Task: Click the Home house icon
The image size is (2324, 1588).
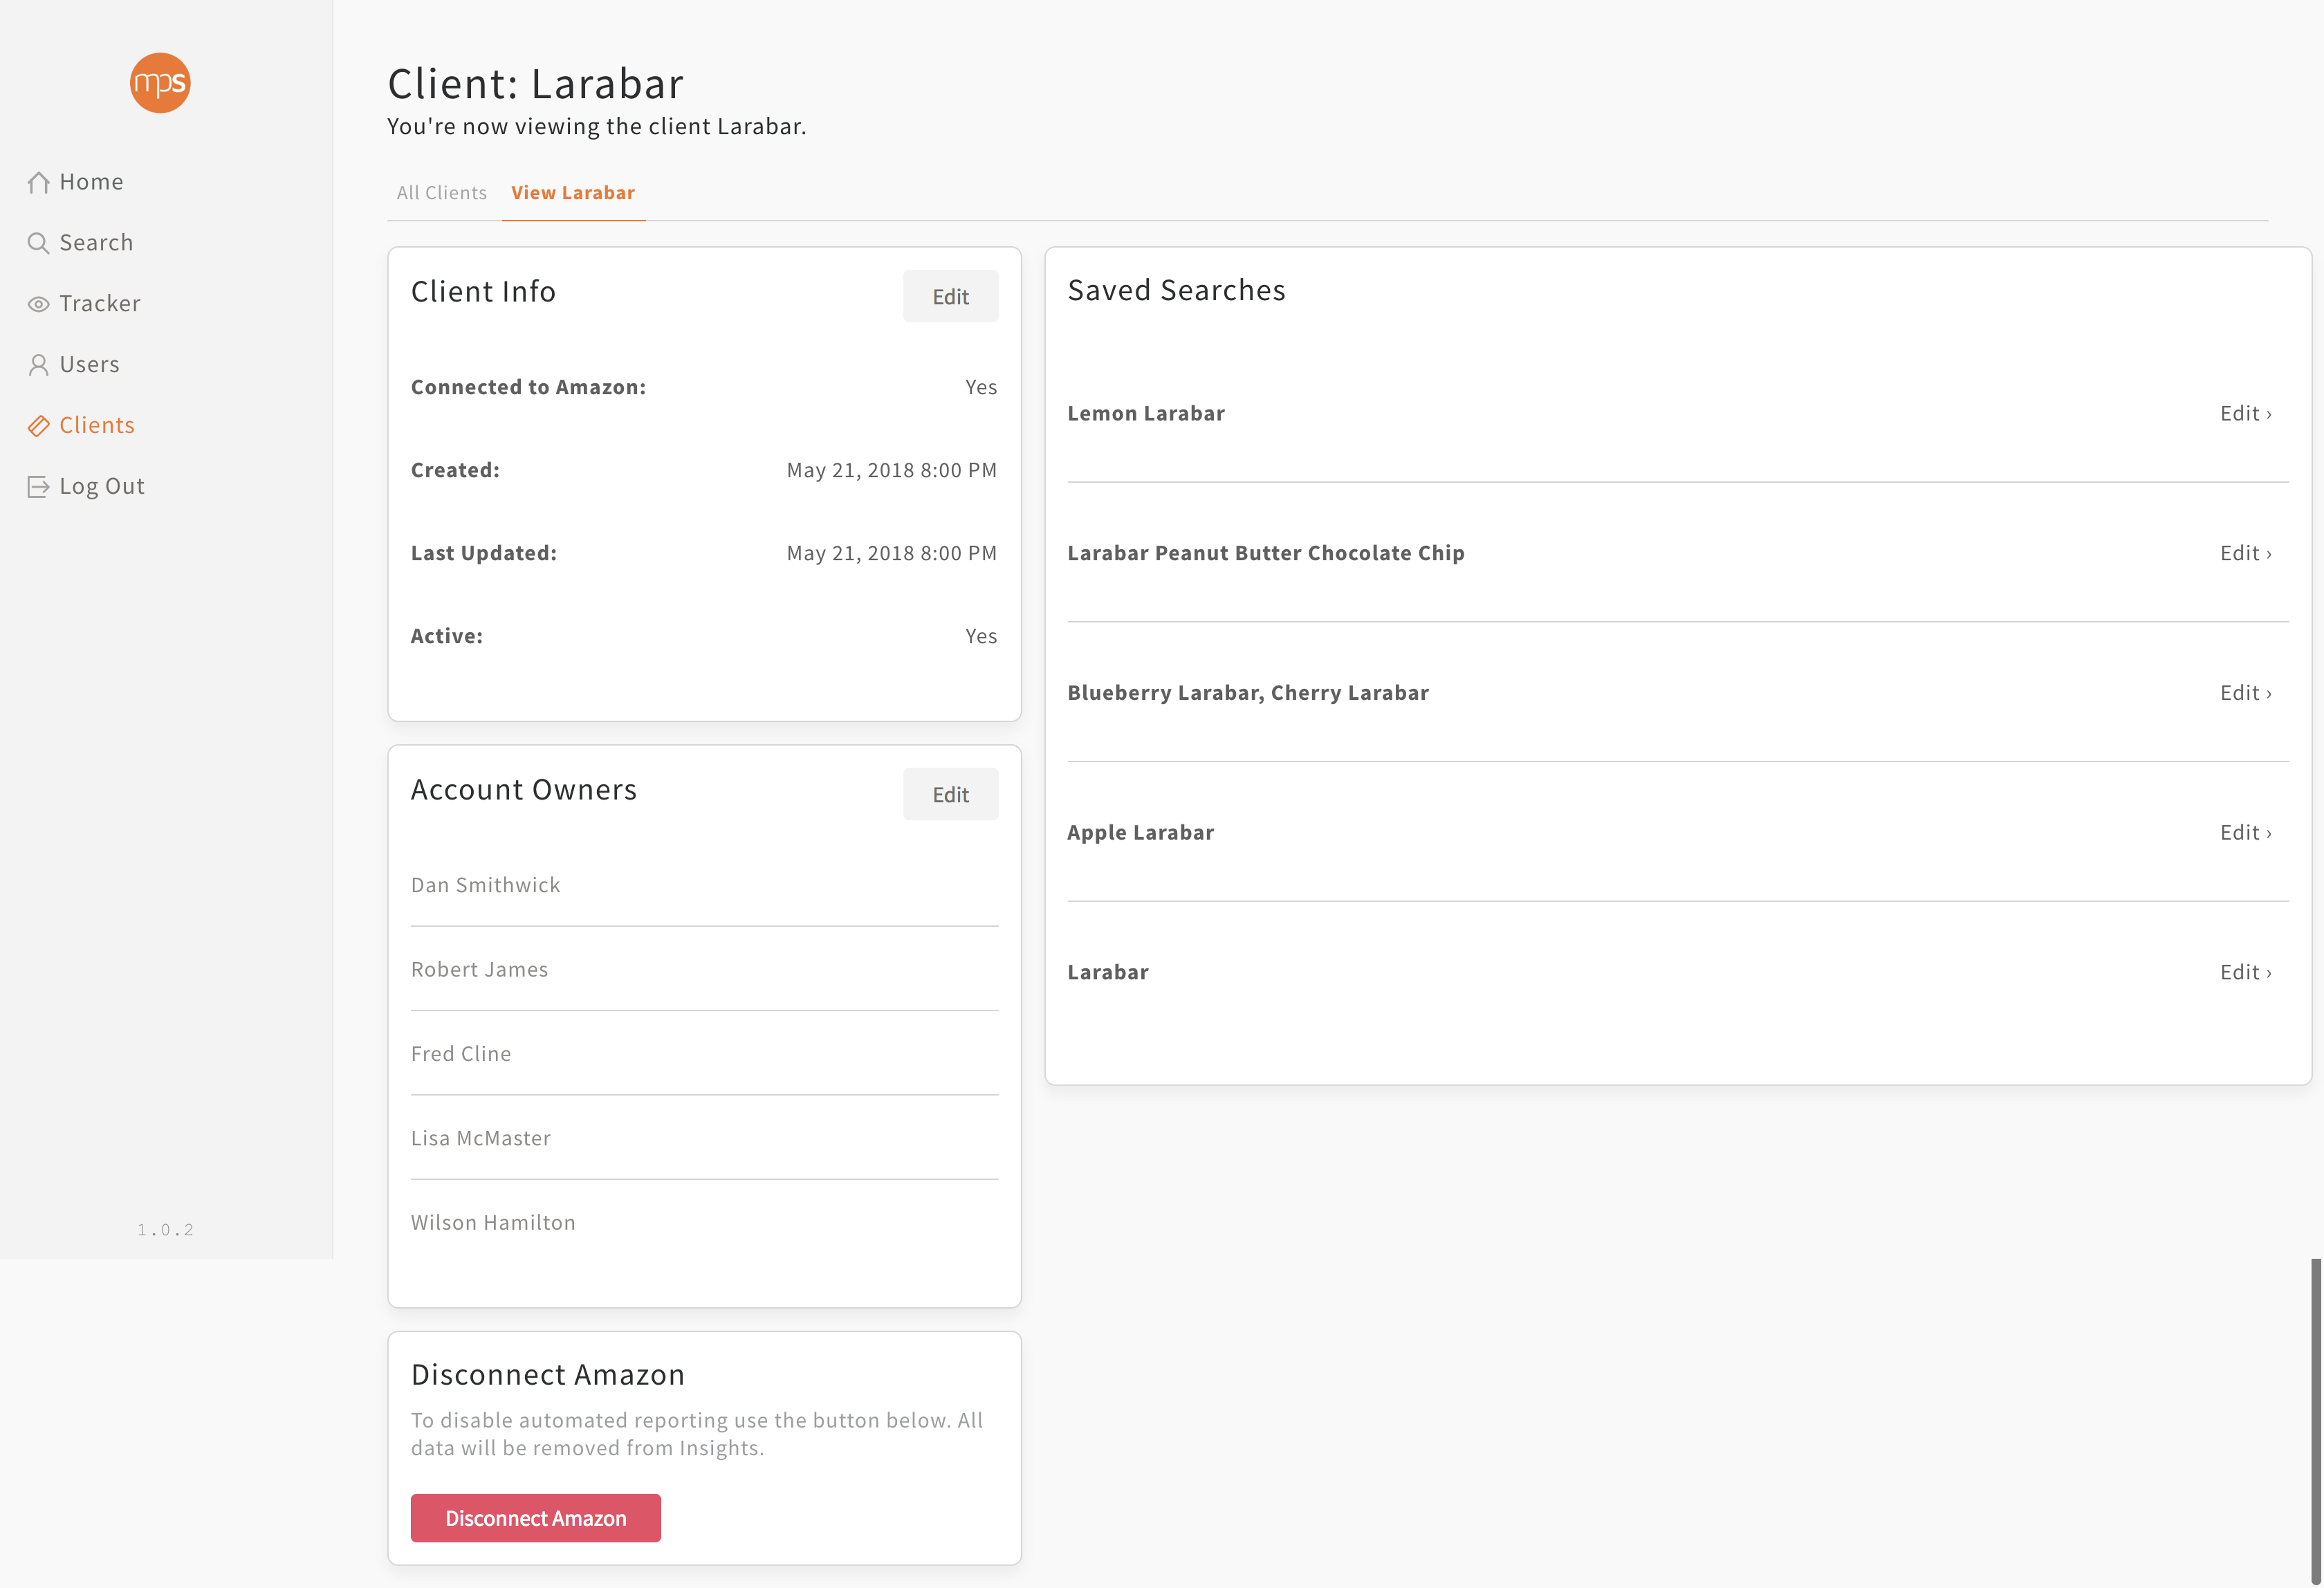Action: click(x=38, y=182)
